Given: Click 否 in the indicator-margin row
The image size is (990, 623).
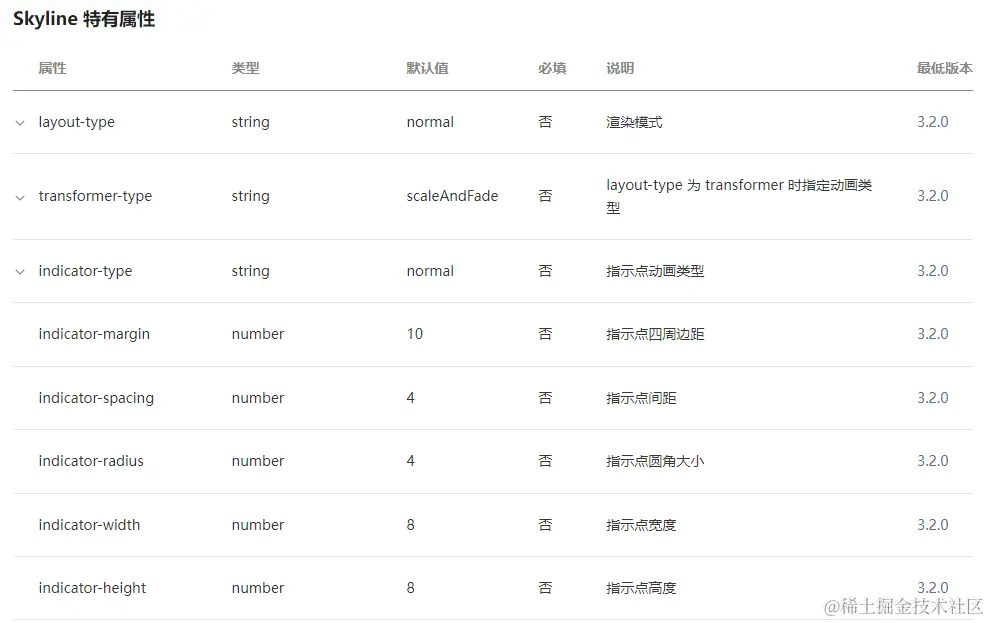Looking at the screenshot, I should pos(546,334).
